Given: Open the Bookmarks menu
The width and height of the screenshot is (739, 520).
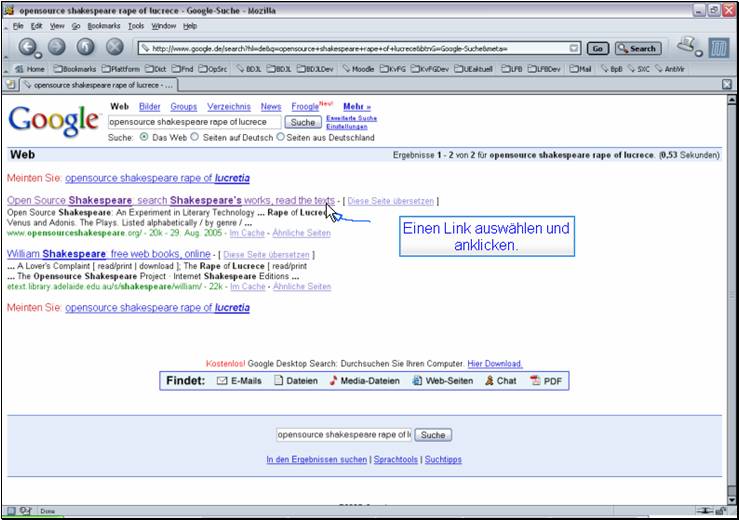Looking at the screenshot, I should [x=103, y=25].
